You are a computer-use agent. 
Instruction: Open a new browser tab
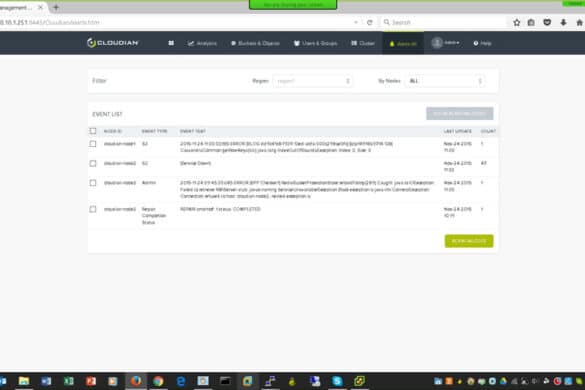point(56,7)
